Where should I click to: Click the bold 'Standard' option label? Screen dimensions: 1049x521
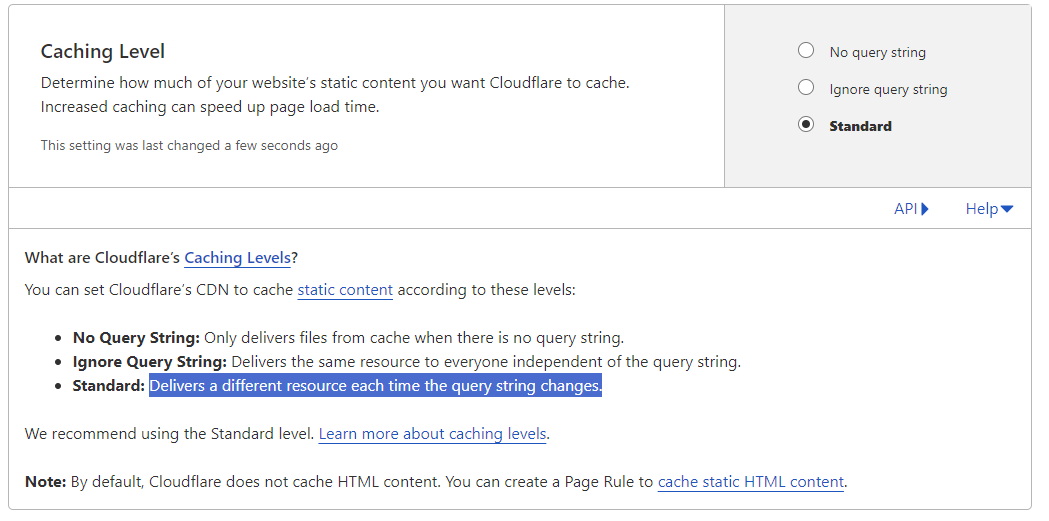click(x=860, y=126)
